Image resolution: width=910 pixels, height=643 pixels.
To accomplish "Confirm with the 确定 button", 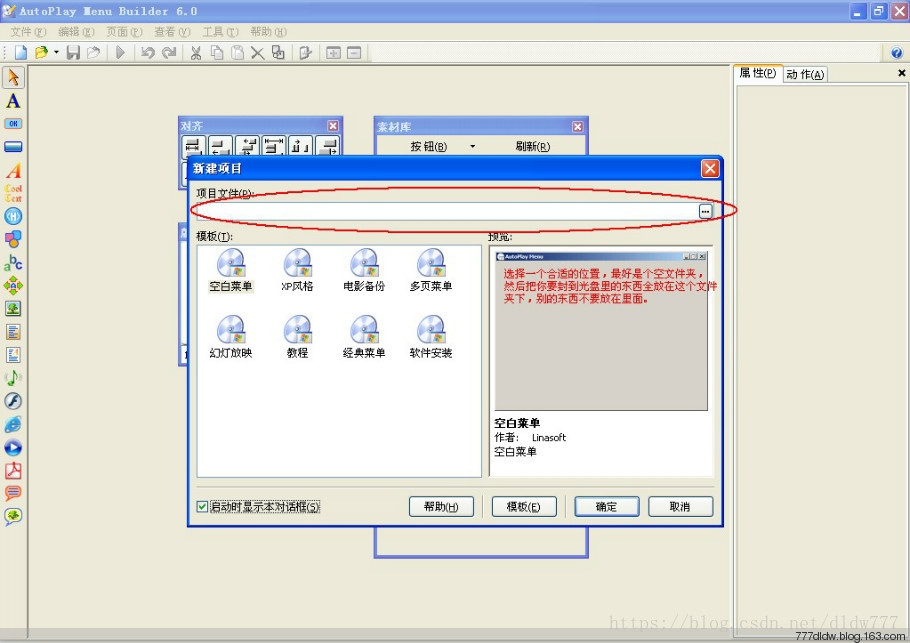I will [x=606, y=507].
